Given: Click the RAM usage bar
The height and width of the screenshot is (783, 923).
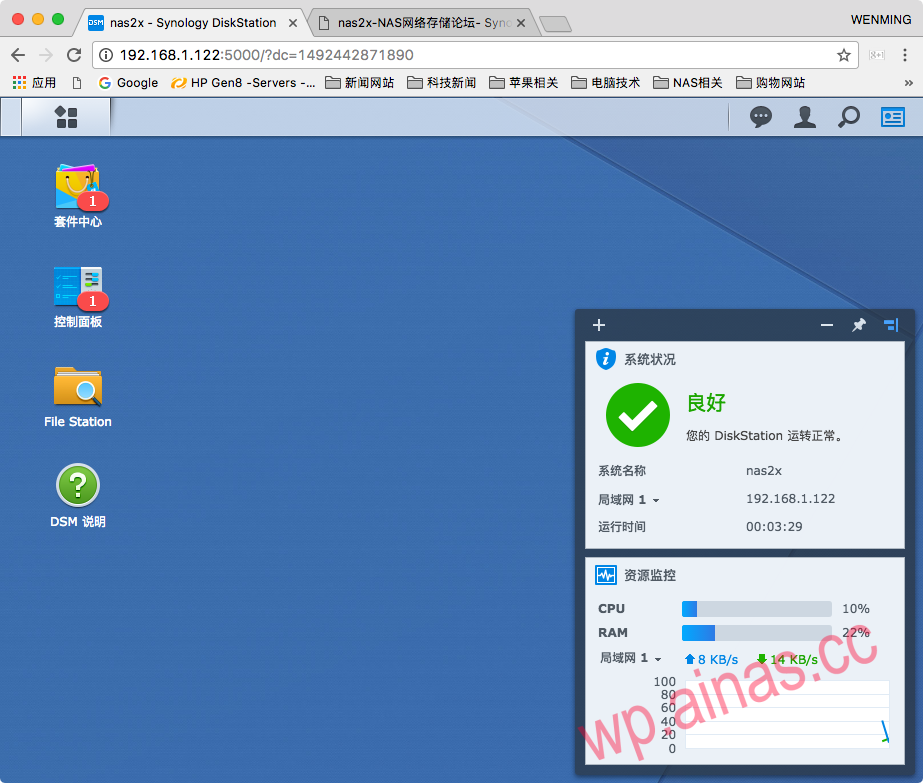Looking at the screenshot, I should coord(756,633).
